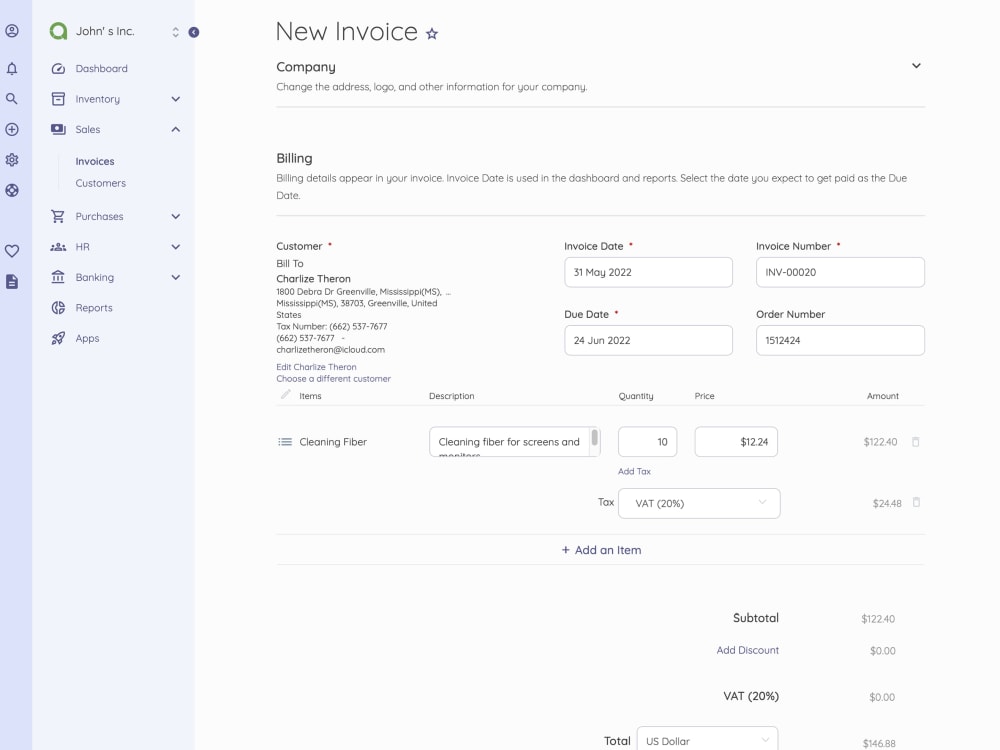The height and width of the screenshot is (750, 1000).
Task: Click the Inventory box icon
Action: point(58,99)
